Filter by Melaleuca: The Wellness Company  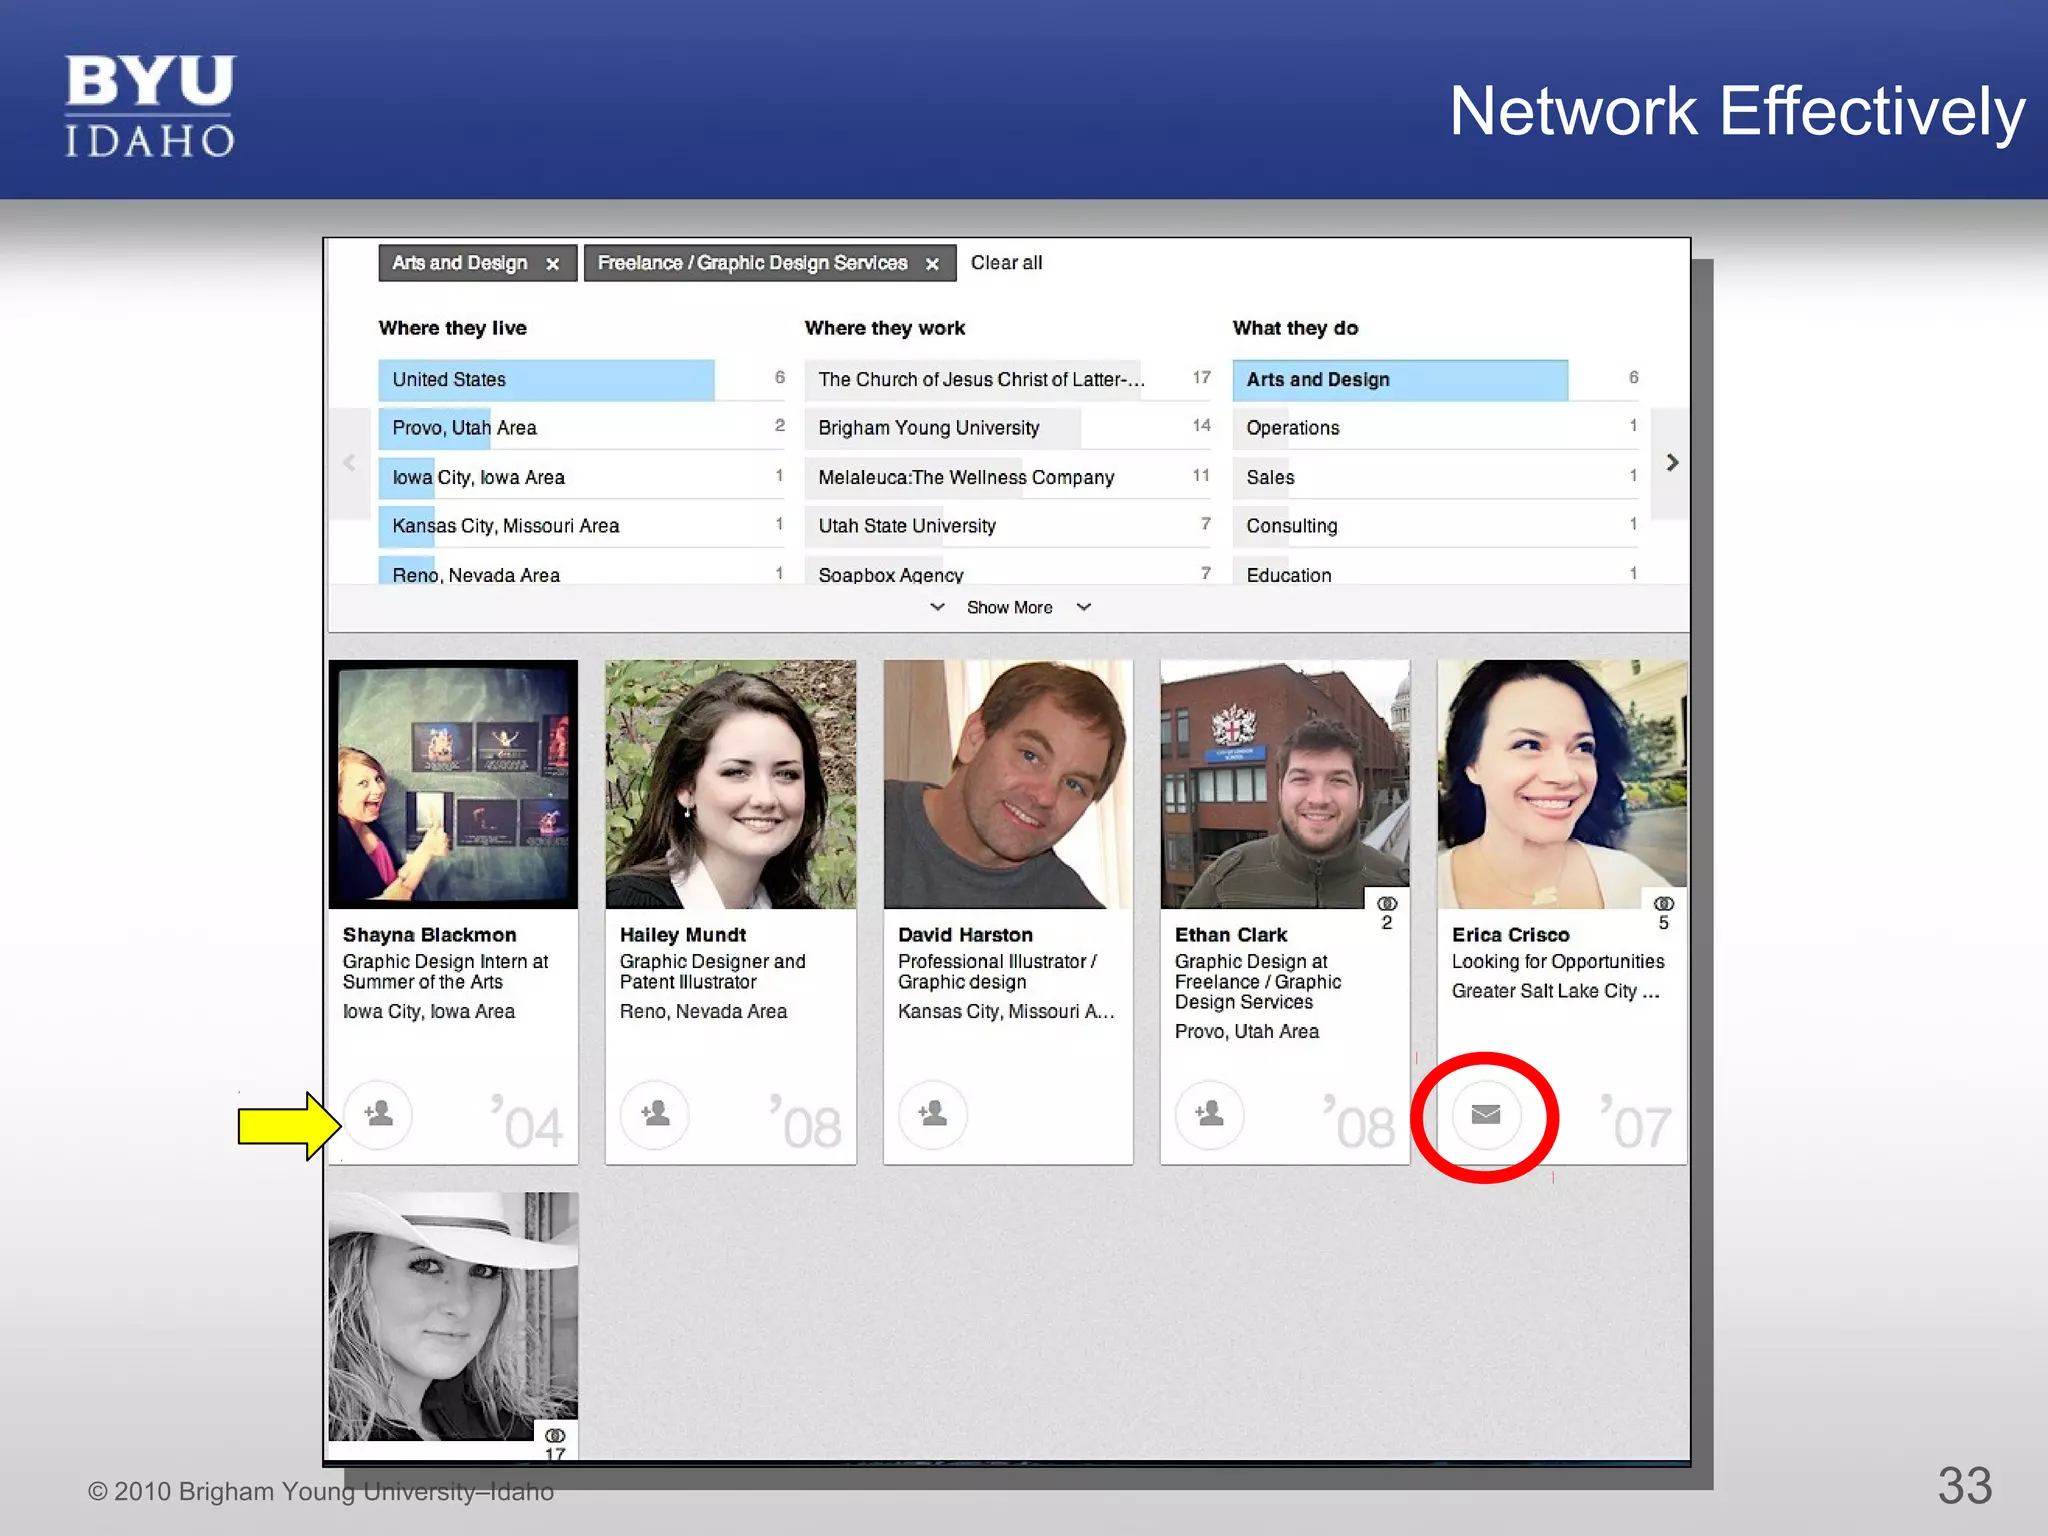(1008, 477)
